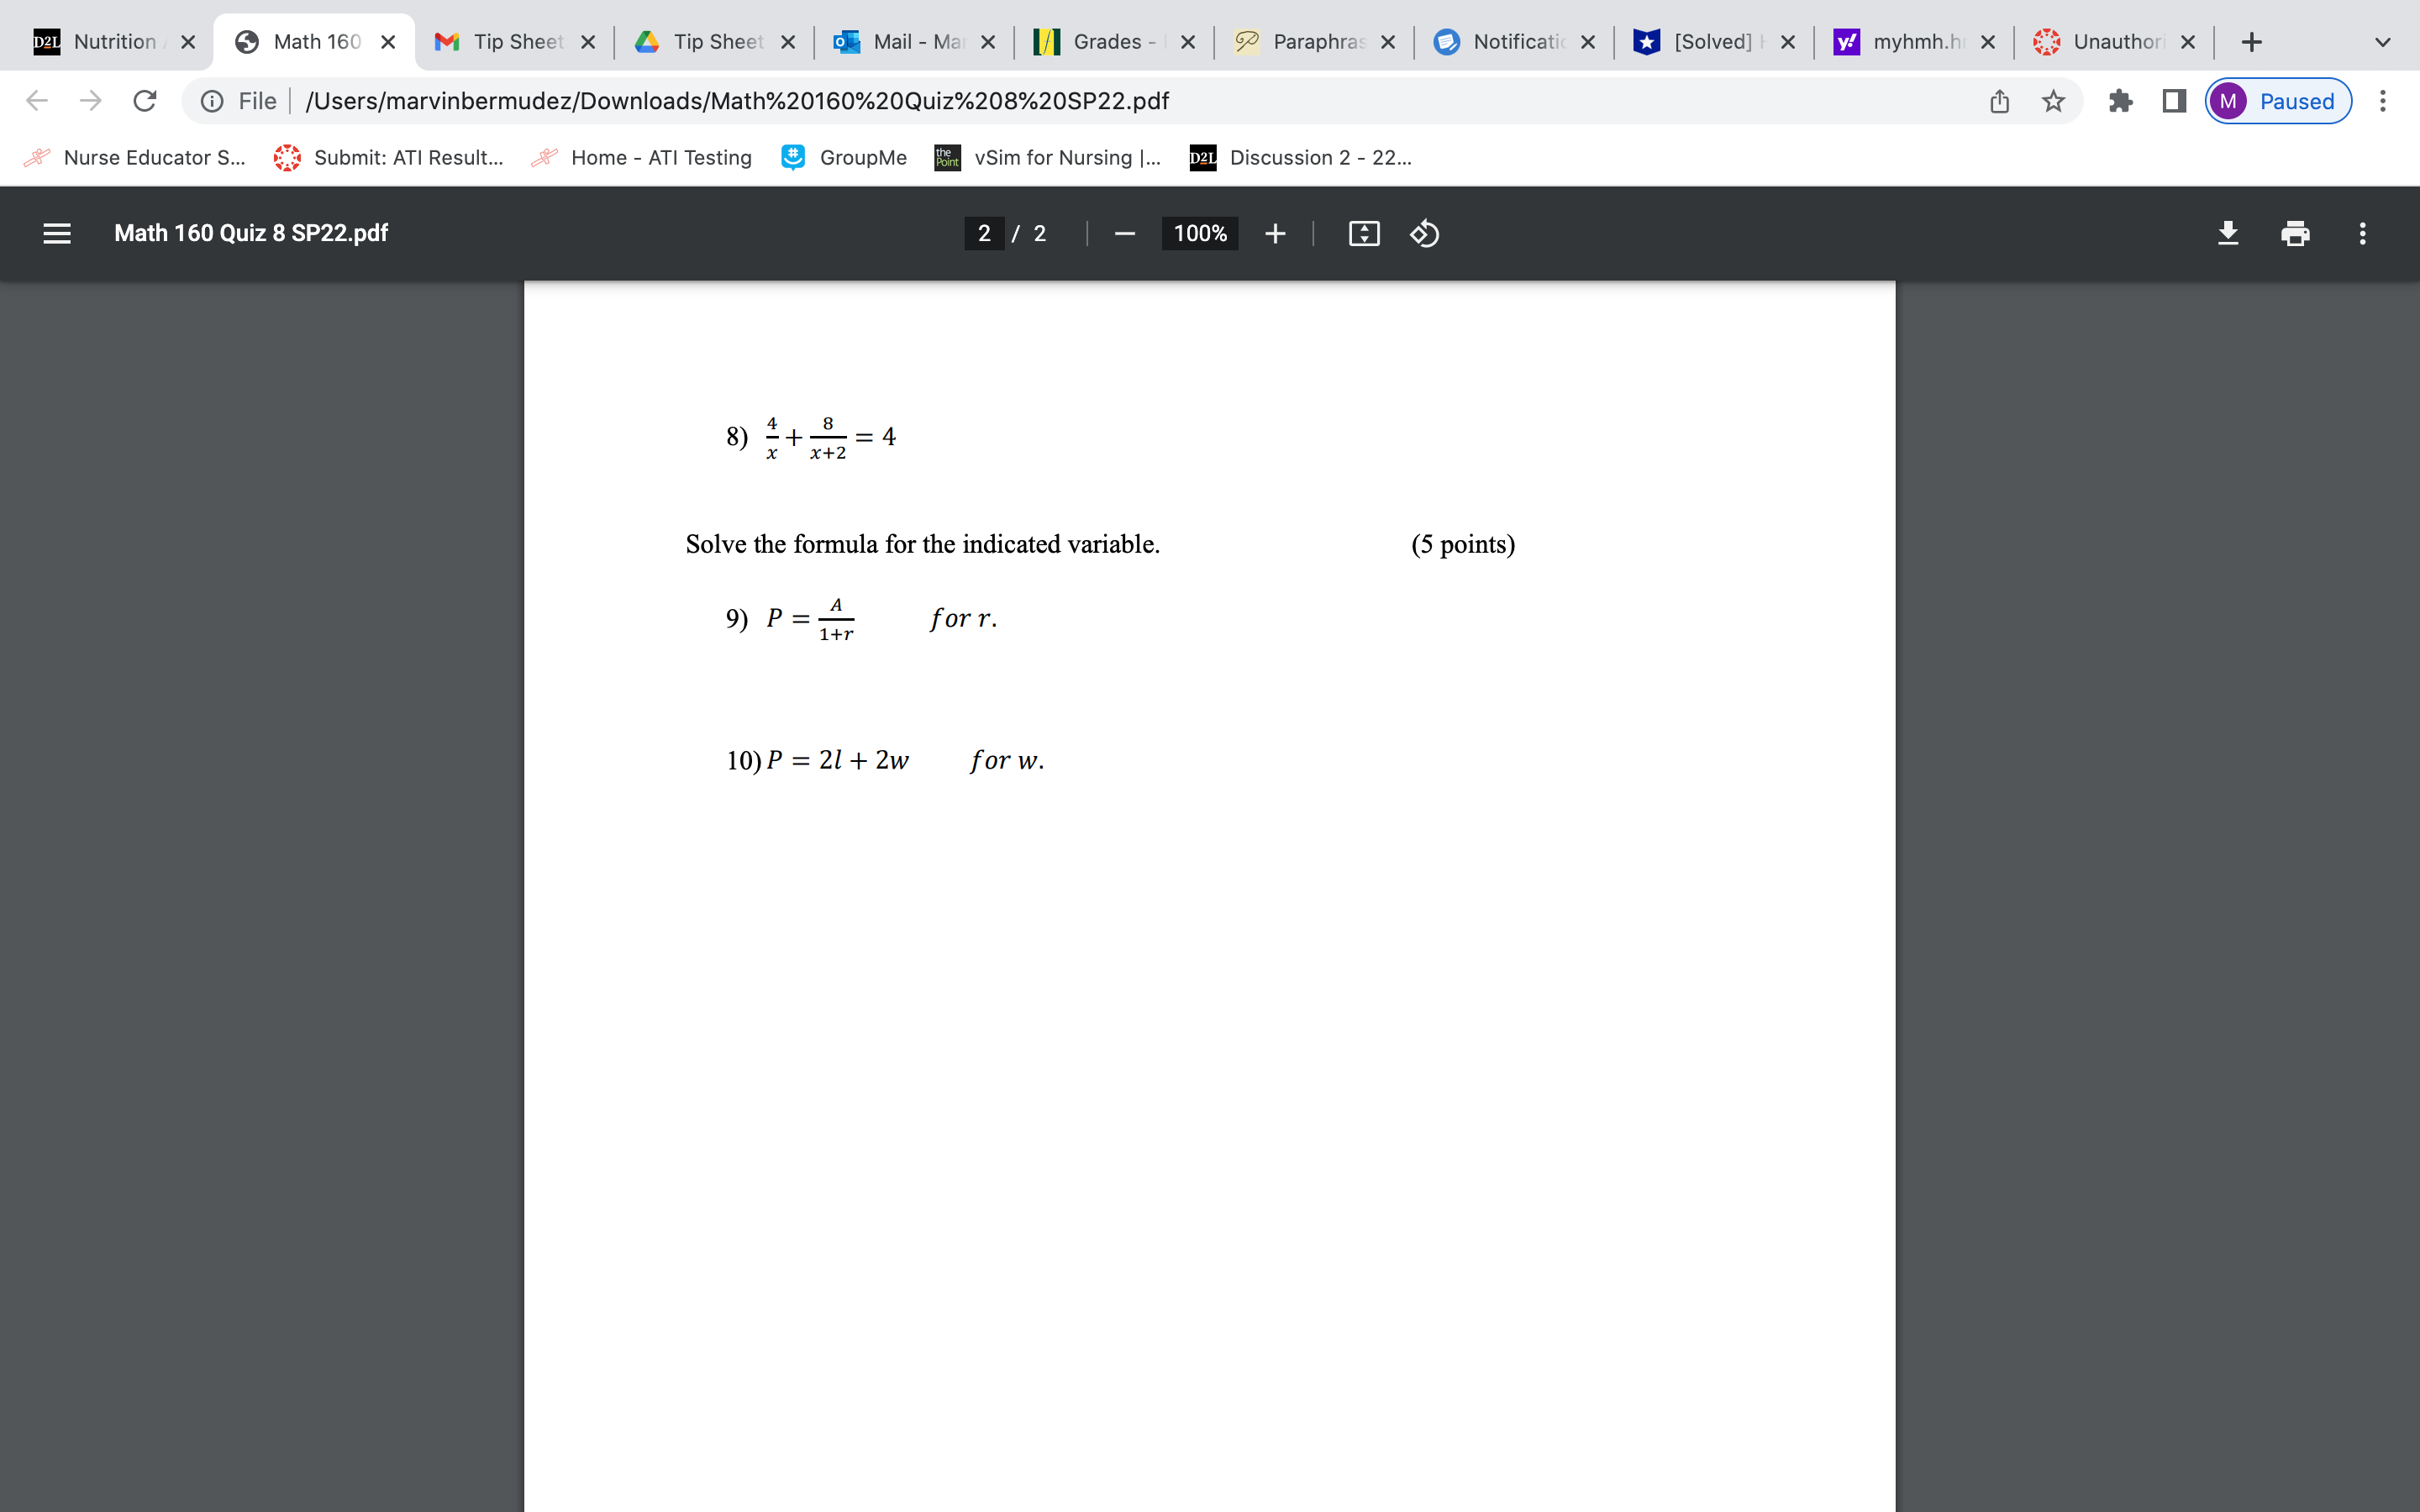Expand the bookmarks overflow chevron
This screenshot has width=2420, height=1512.
coord(2384,41)
